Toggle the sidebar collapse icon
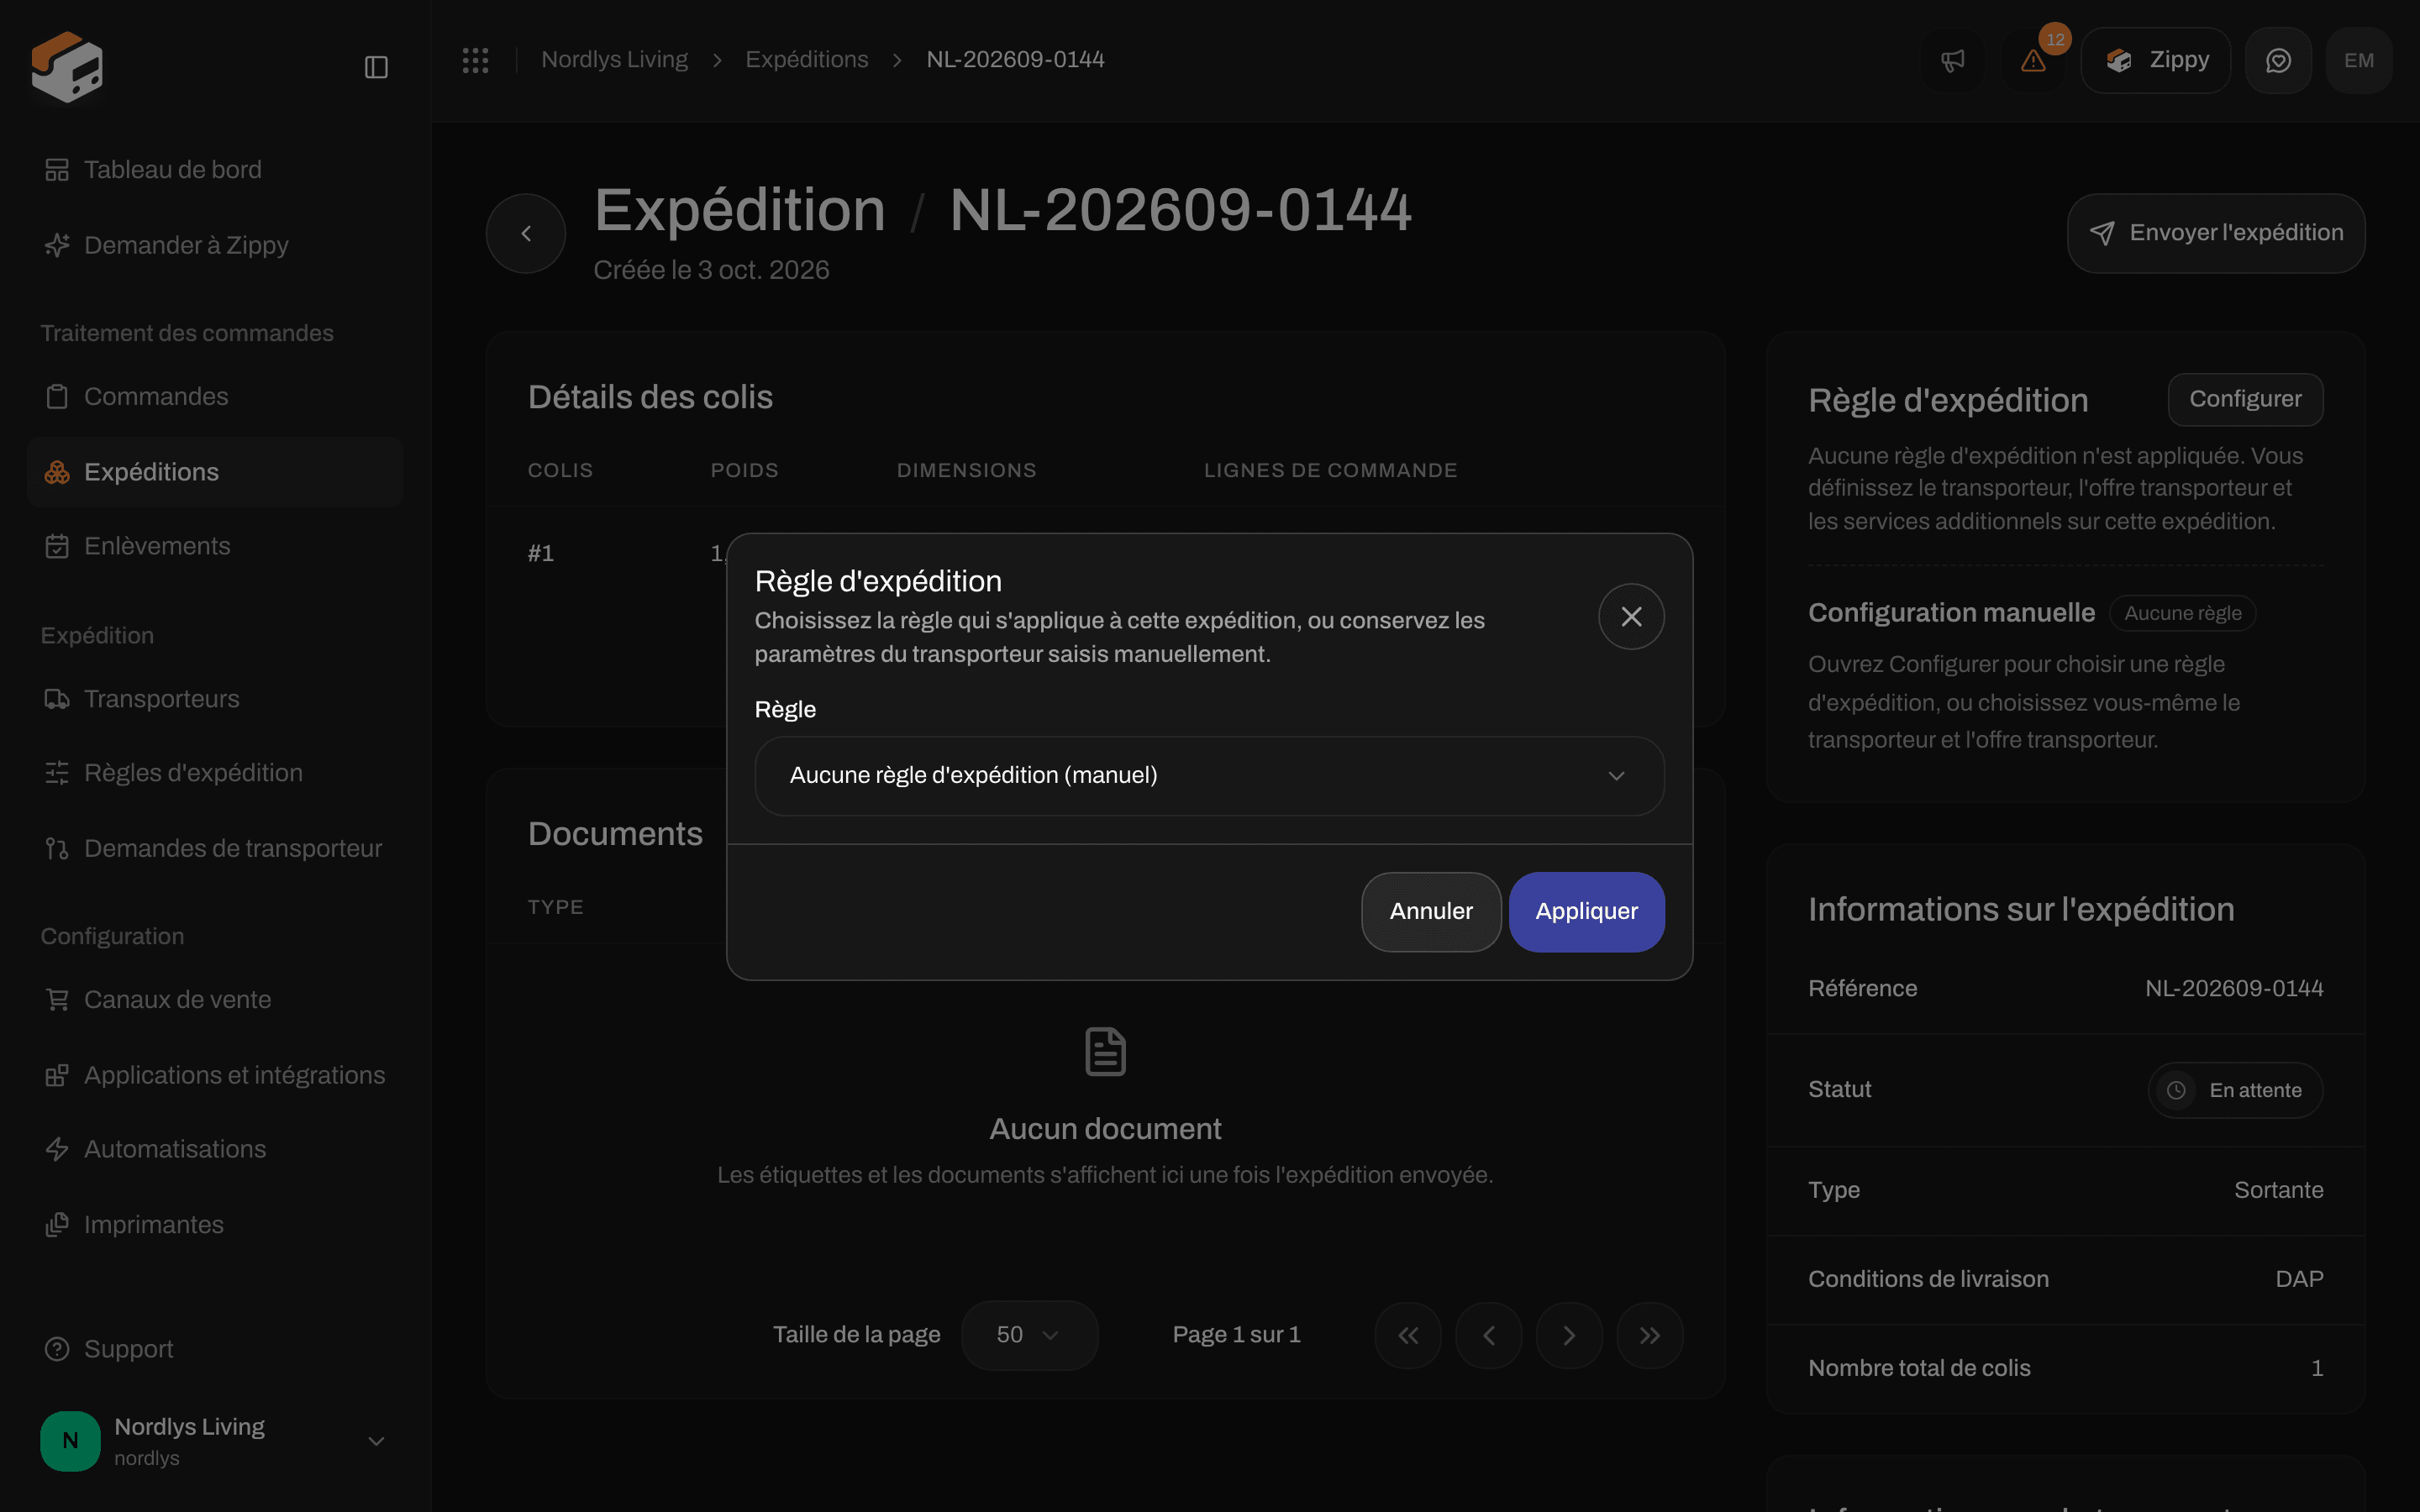 click(376, 67)
